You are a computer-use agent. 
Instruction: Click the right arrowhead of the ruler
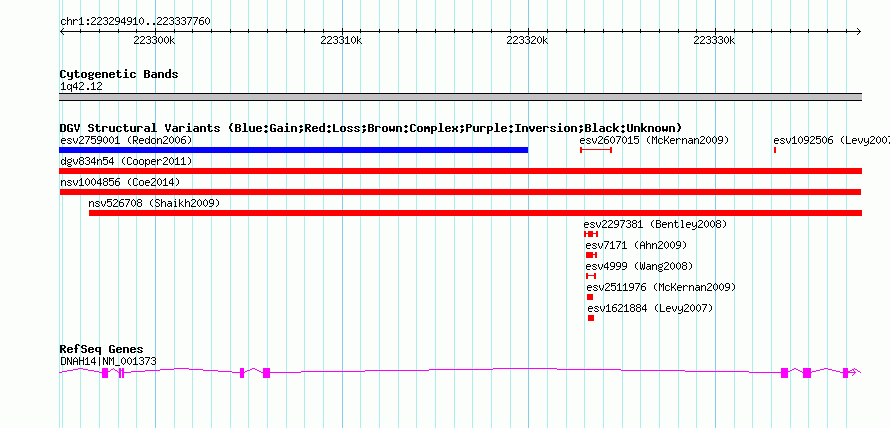(858, 32)
